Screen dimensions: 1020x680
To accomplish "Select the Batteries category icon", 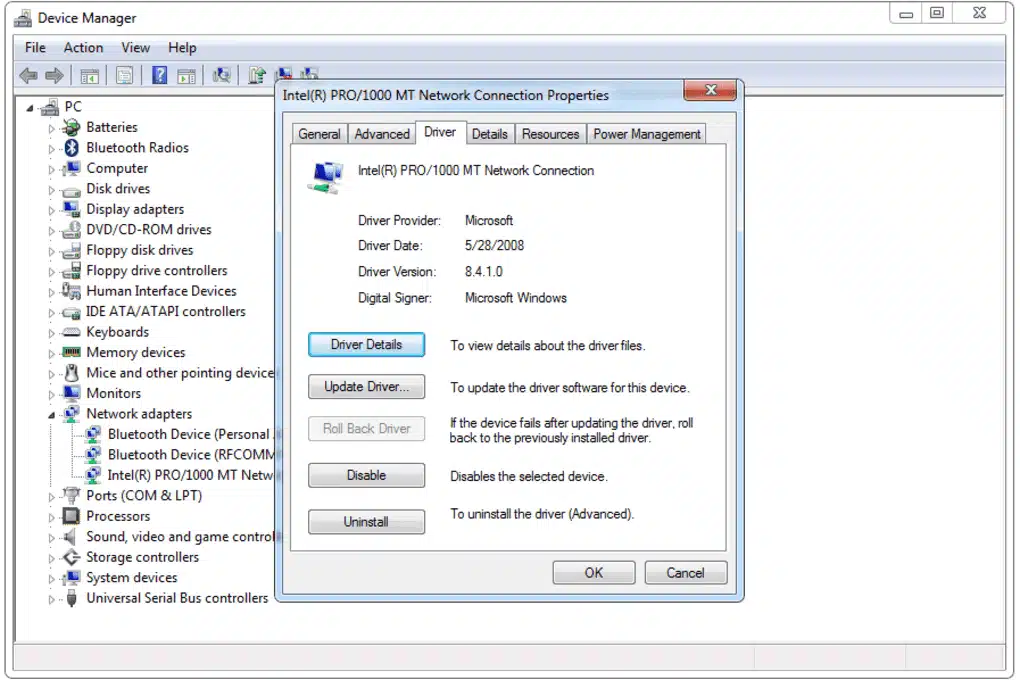I will [71, 128].
